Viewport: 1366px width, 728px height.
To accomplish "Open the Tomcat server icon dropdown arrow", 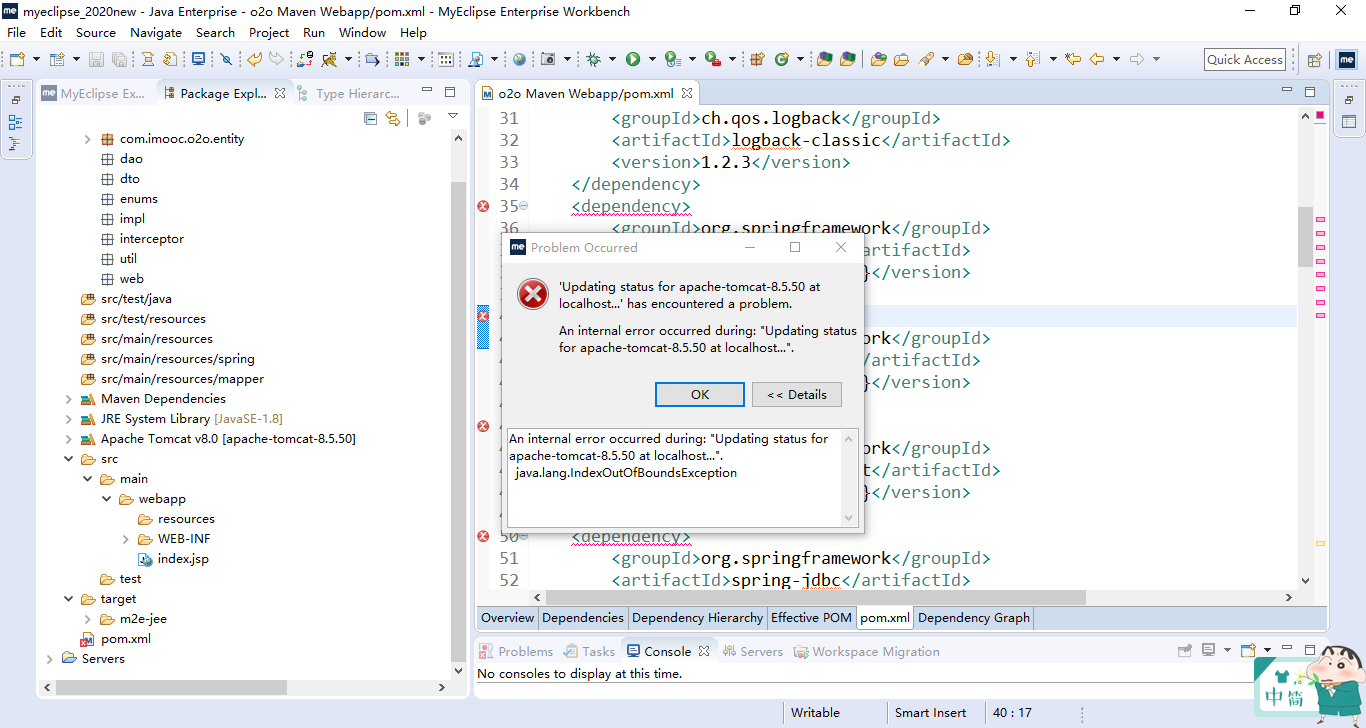I will click(348, 59).
